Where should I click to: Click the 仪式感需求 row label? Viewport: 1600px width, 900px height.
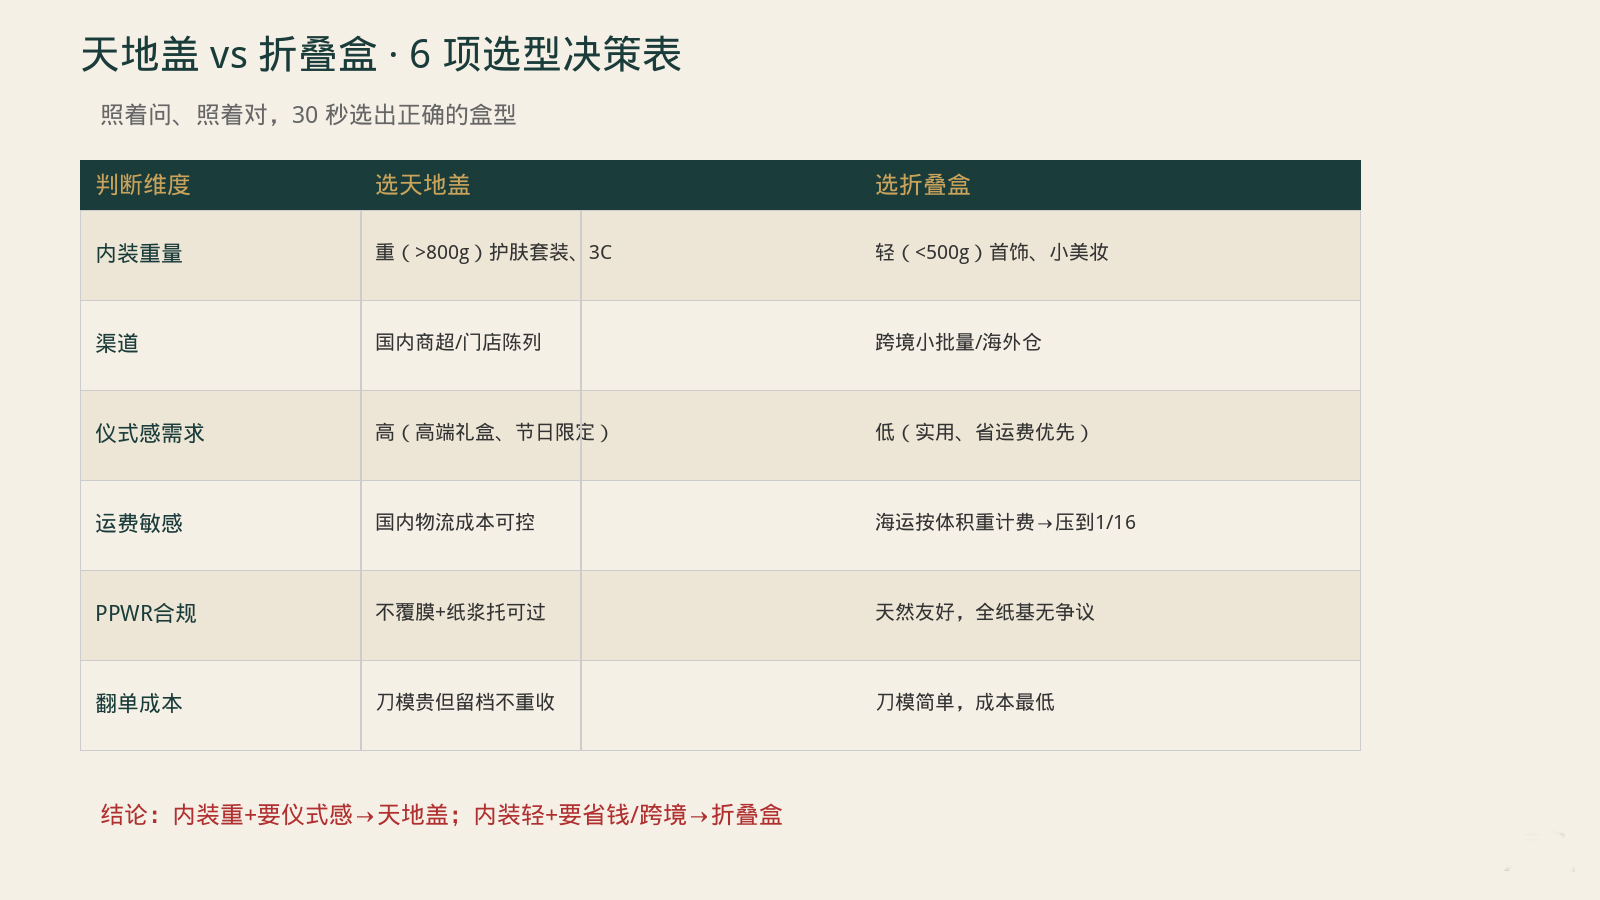click(150, 434)
